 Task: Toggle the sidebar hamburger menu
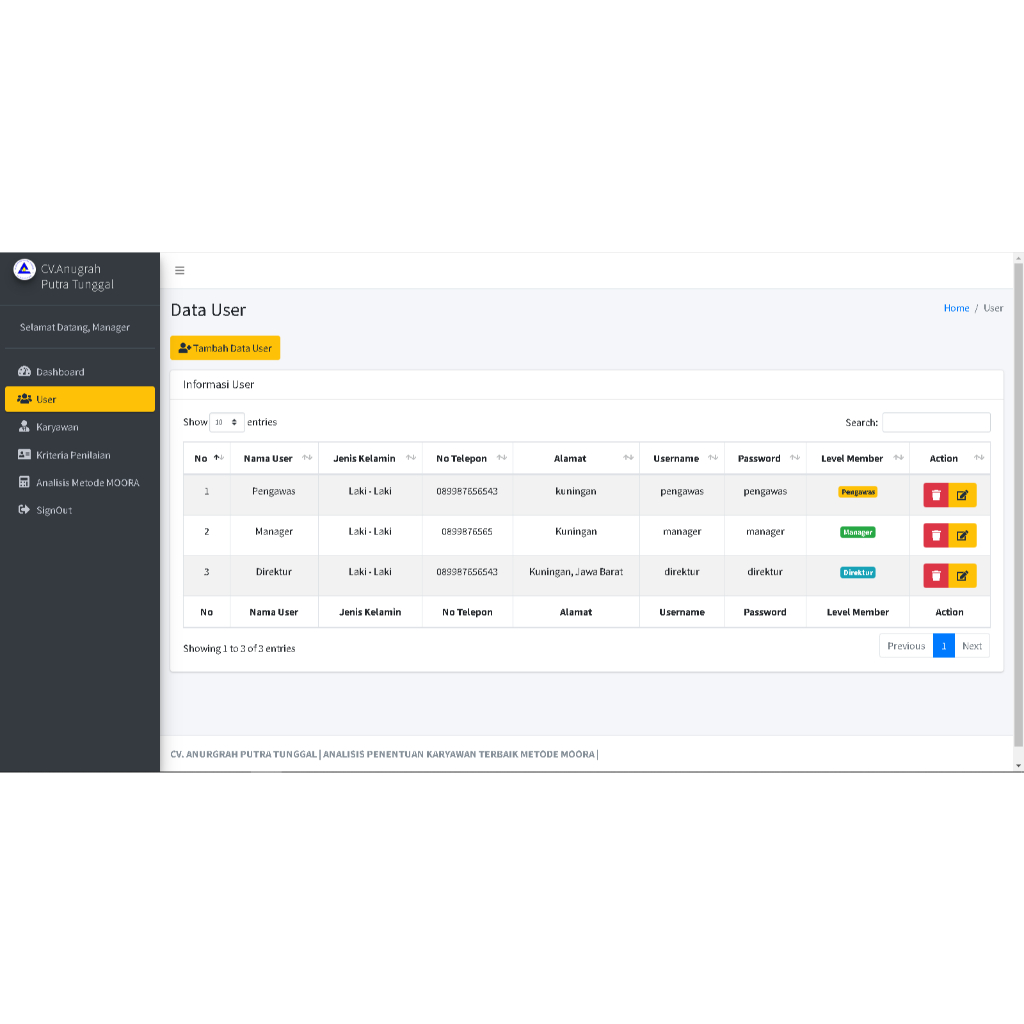(x=180, y=270)
